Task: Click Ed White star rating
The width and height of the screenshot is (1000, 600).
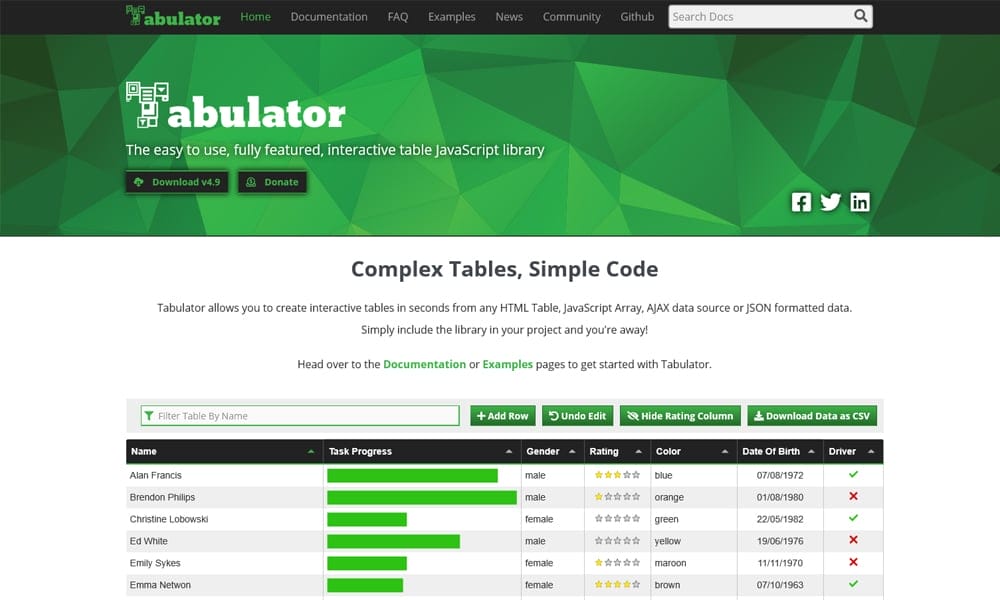Action: pos(617,541)
